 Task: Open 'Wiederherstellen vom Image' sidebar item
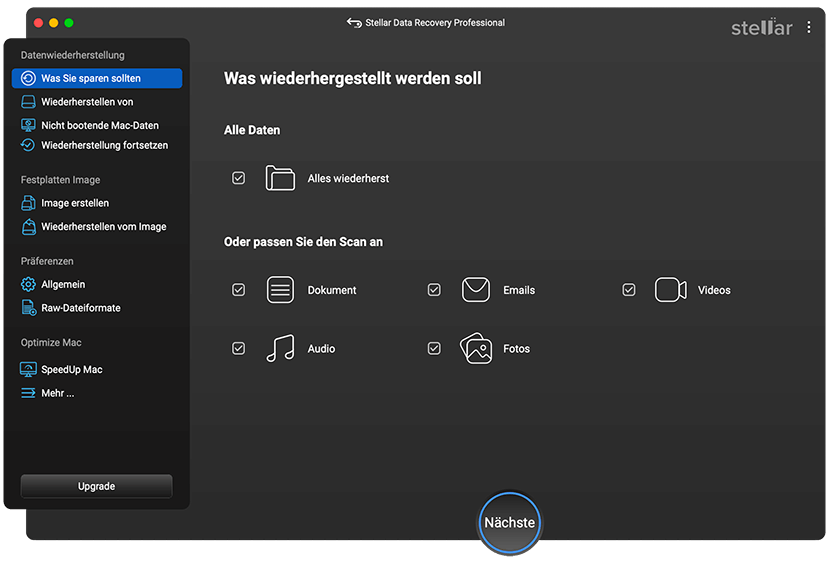(x=97, y=226)
